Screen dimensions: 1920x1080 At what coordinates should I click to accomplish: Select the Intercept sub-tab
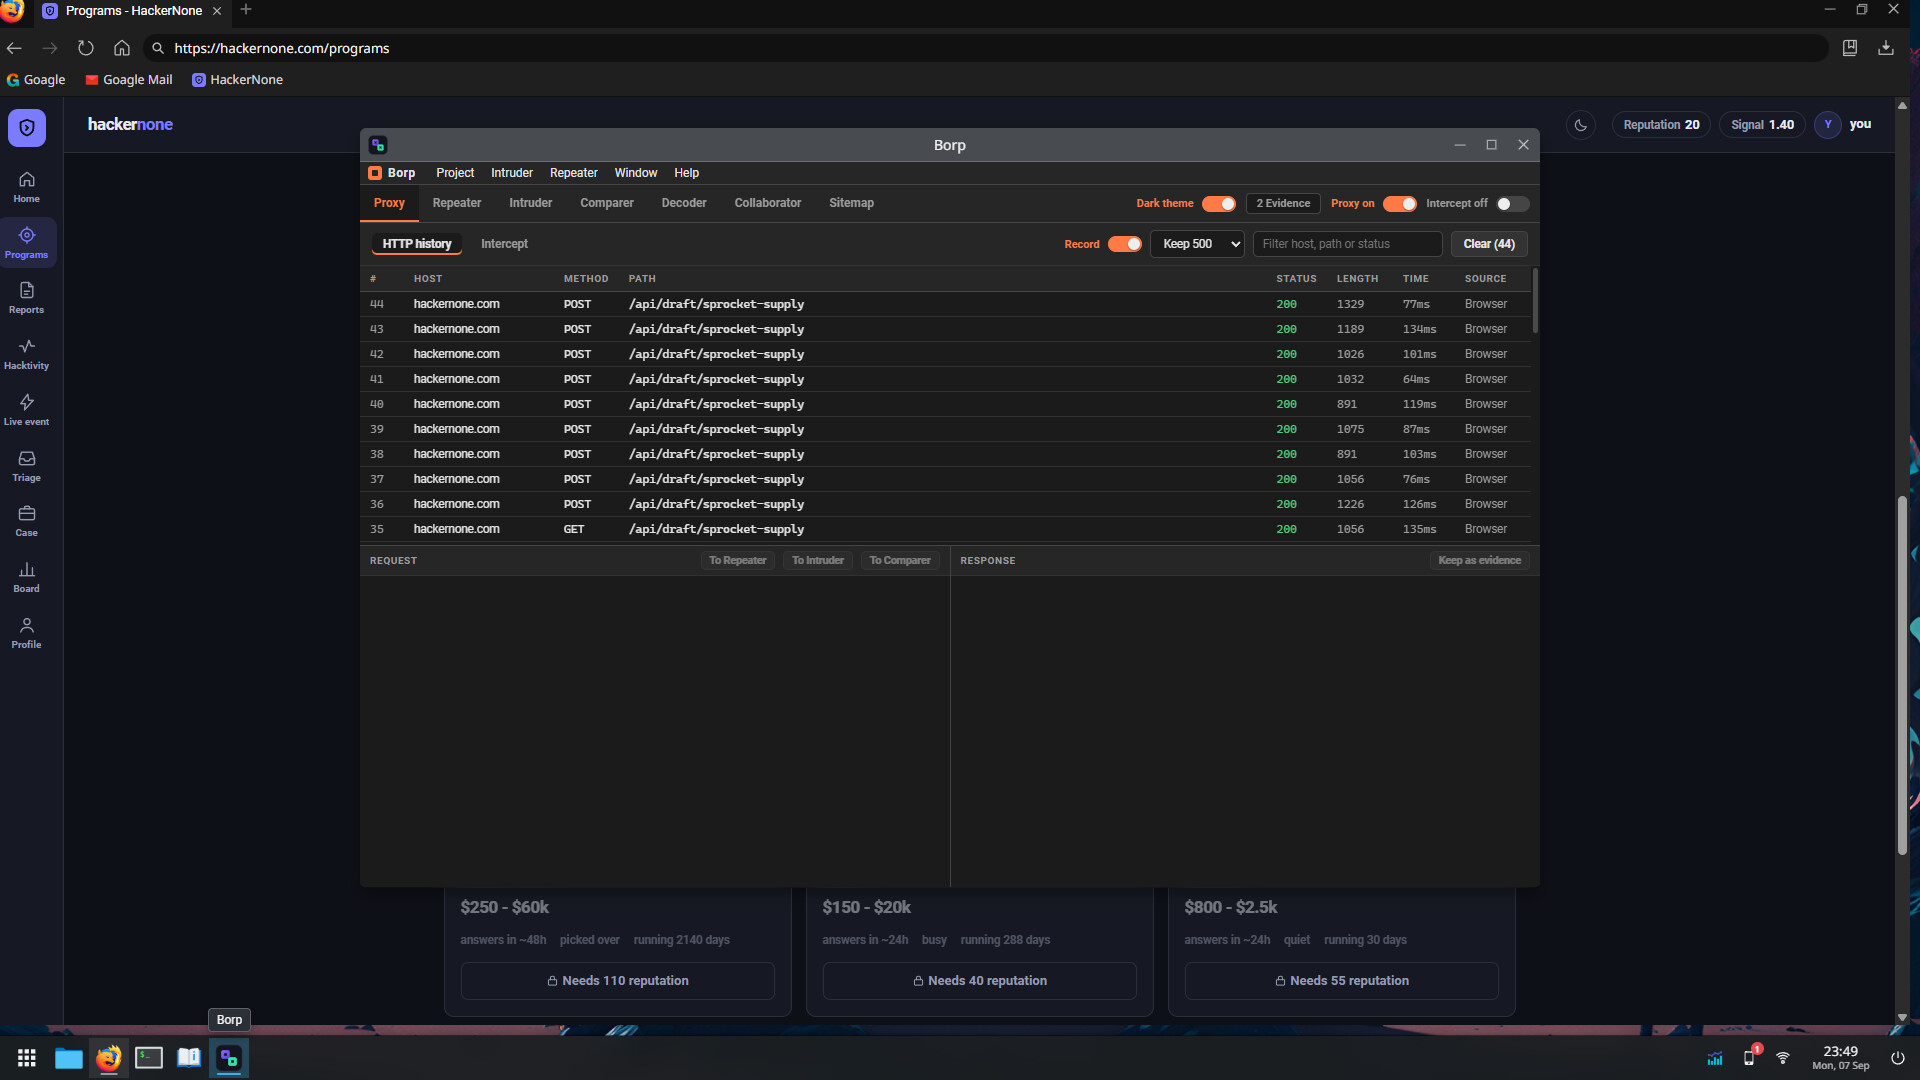tap(504, 244)
